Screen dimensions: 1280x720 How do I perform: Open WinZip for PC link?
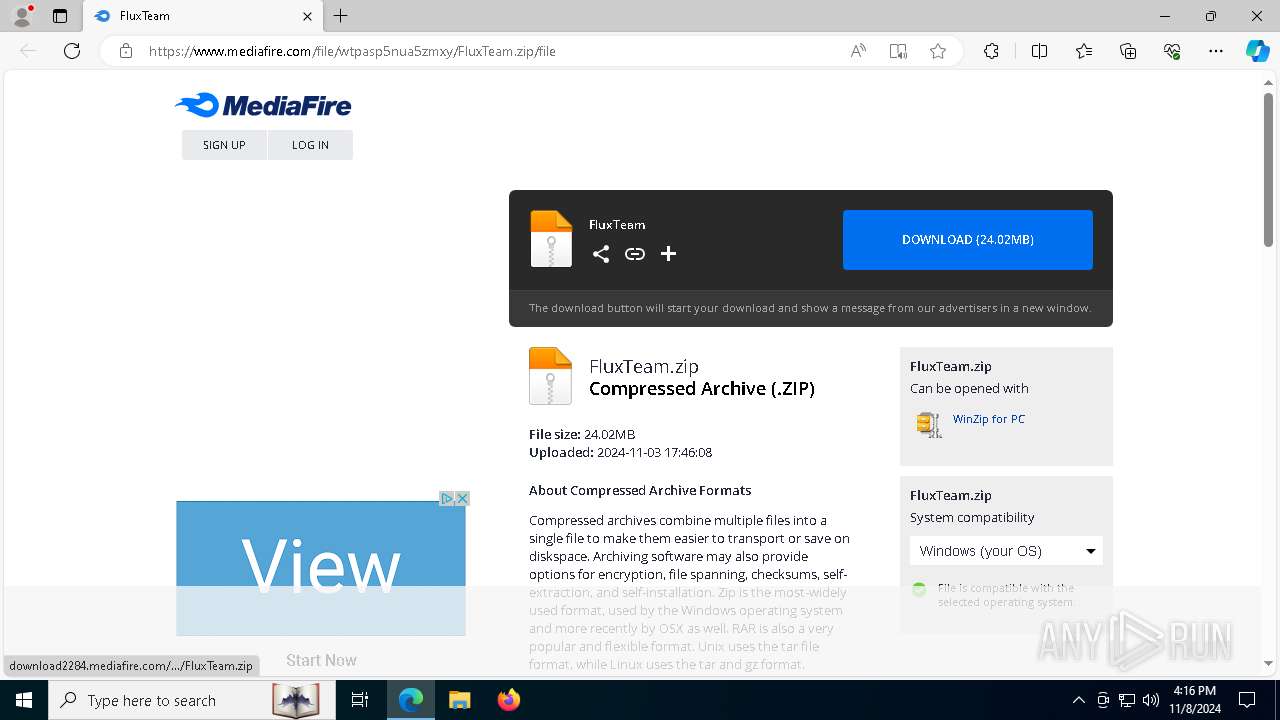[x=989, y=419]
